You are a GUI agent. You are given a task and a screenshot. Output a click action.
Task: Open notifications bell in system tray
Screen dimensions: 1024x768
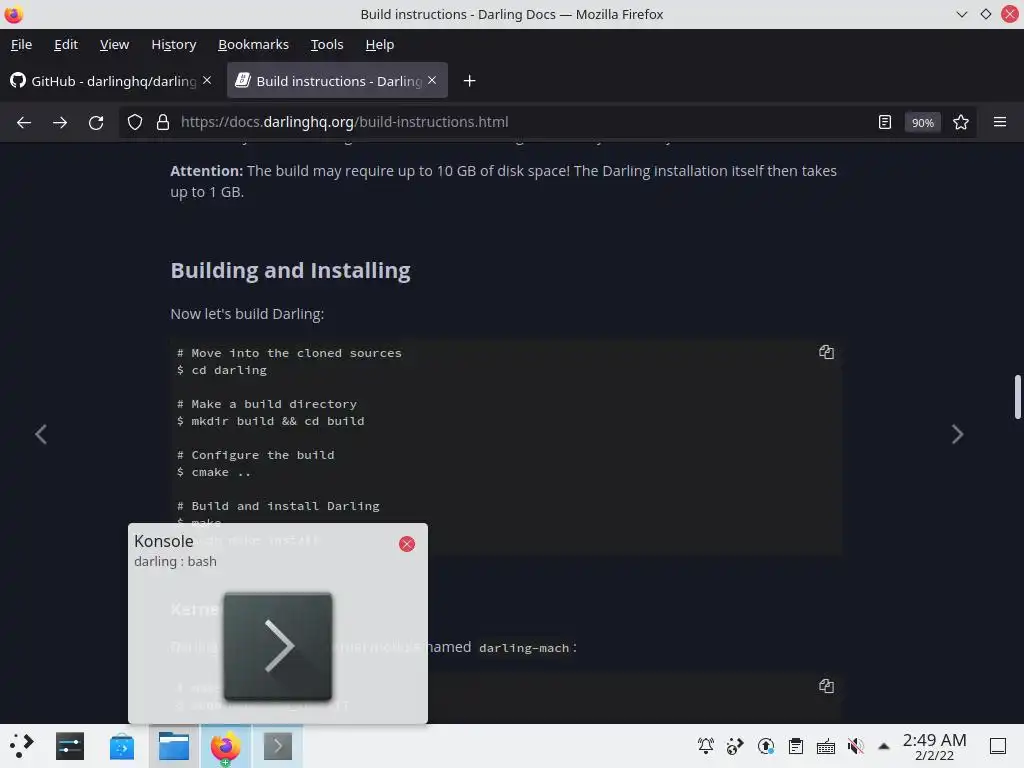(x=706, y=746)
